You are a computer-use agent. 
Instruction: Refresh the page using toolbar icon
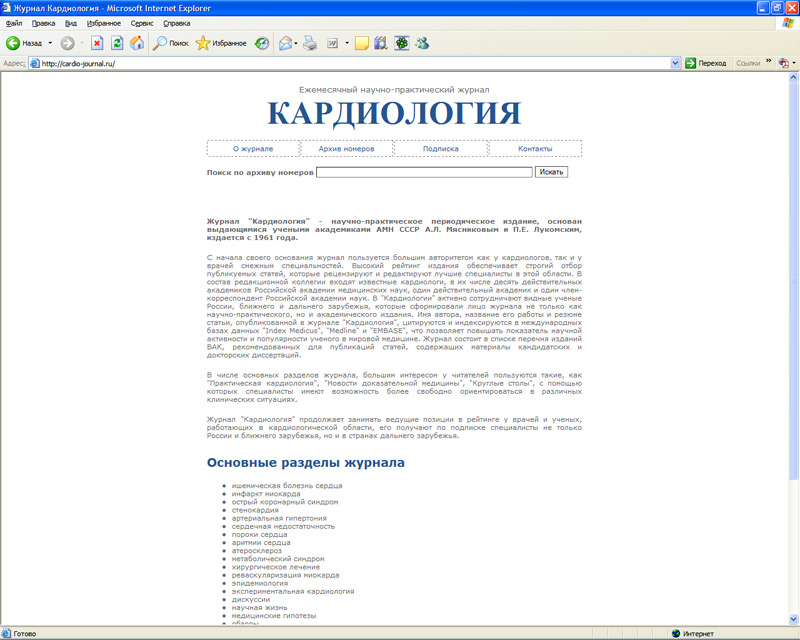coord(115,42)
